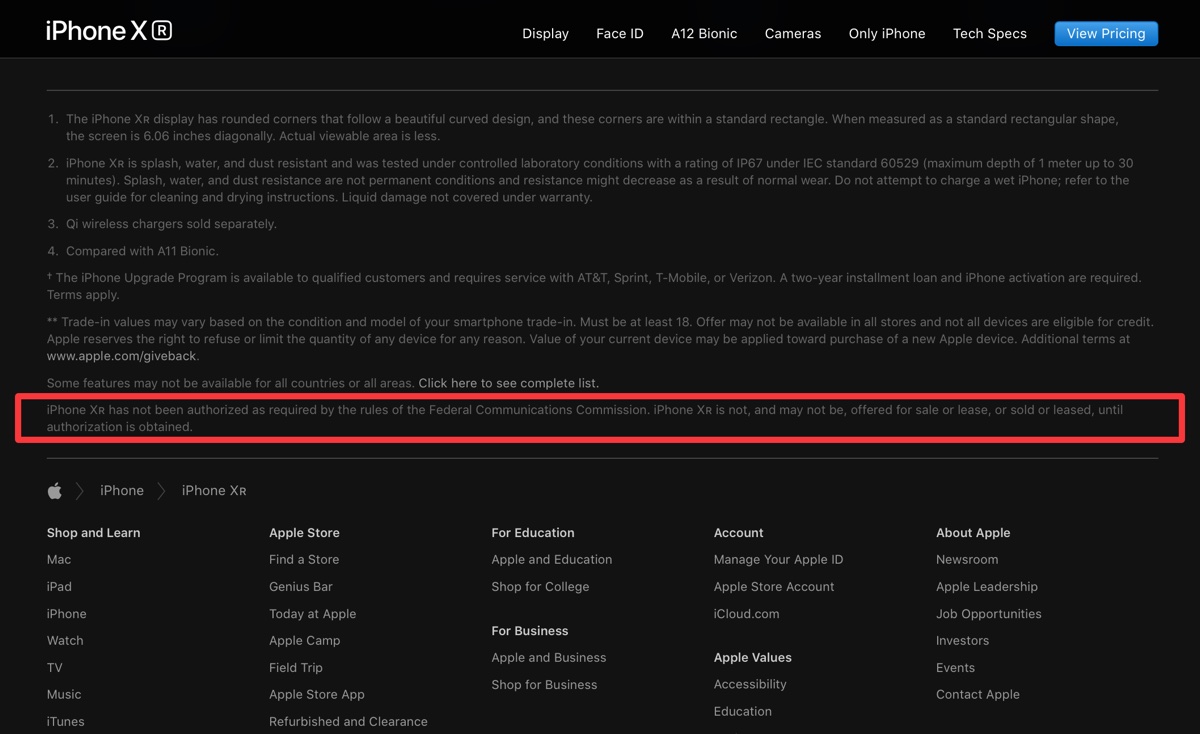Click here to see complete list

pyautogui.click(x=508, y=383)
